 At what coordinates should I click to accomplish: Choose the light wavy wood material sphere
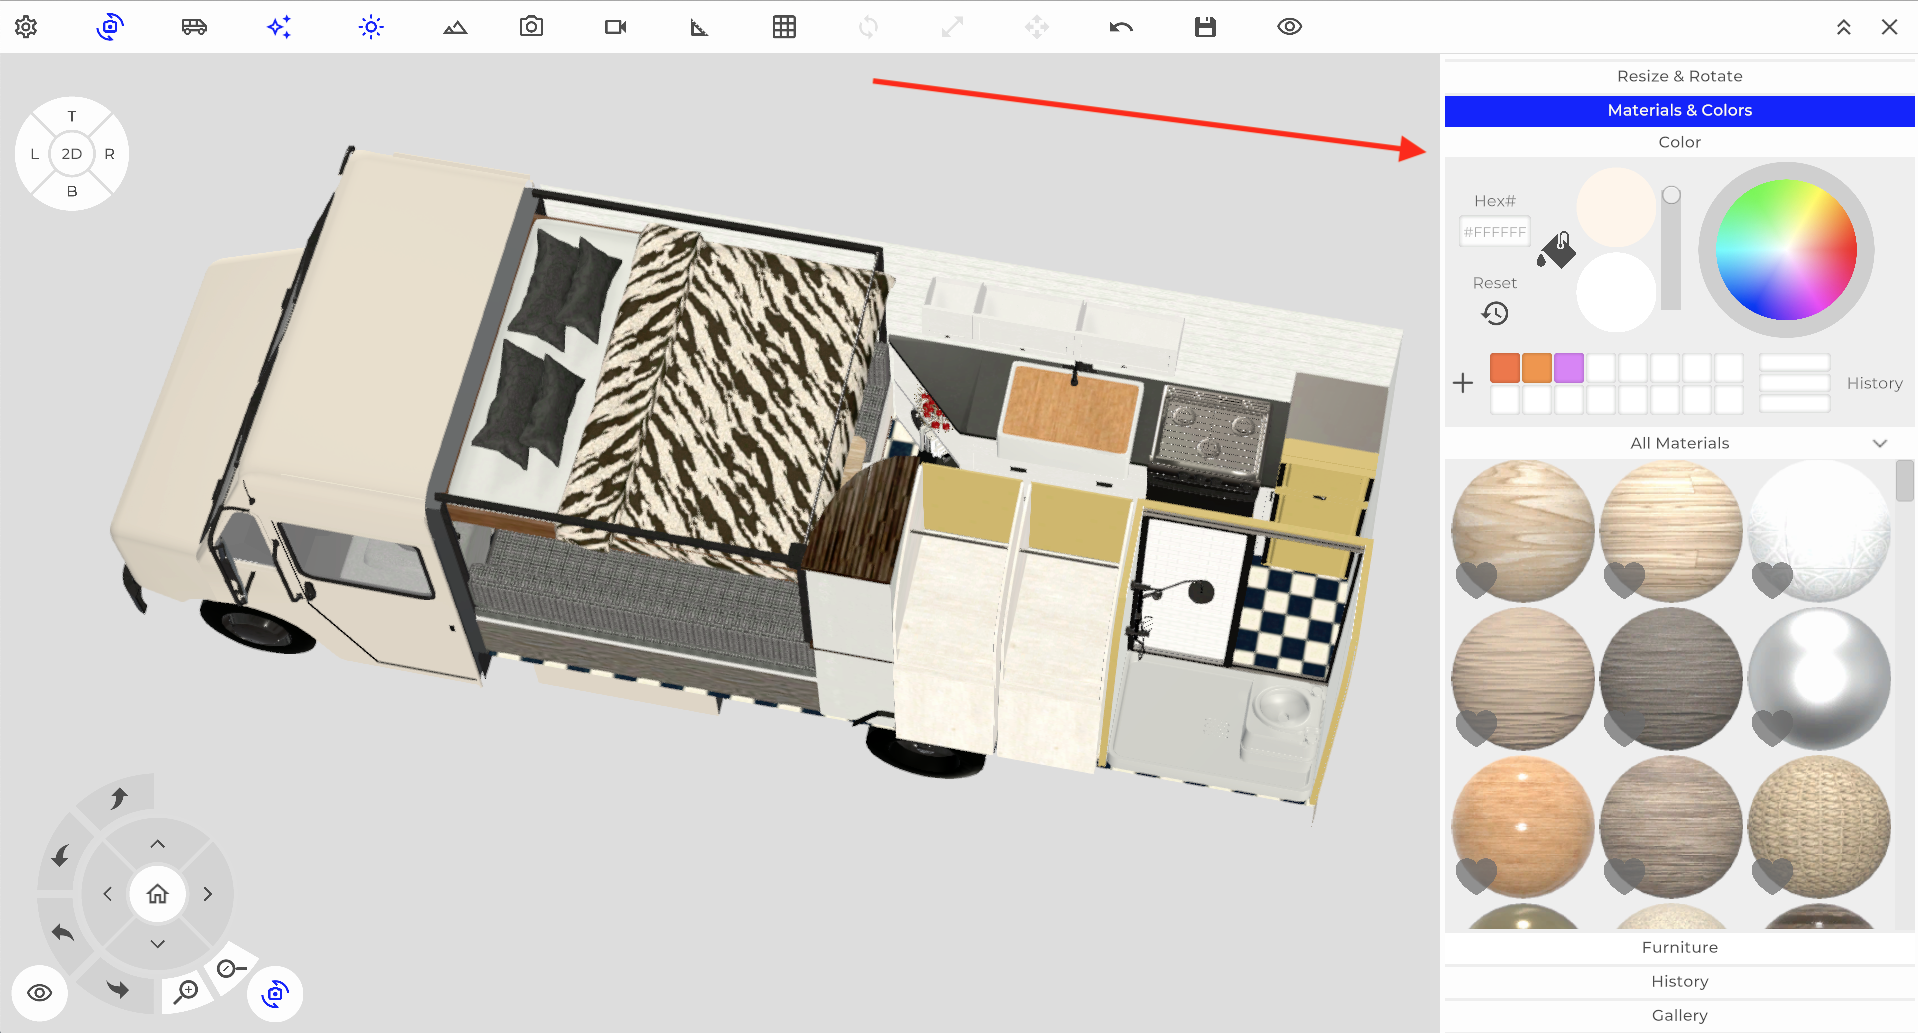pyautogui.click(x=1523, y=531)
